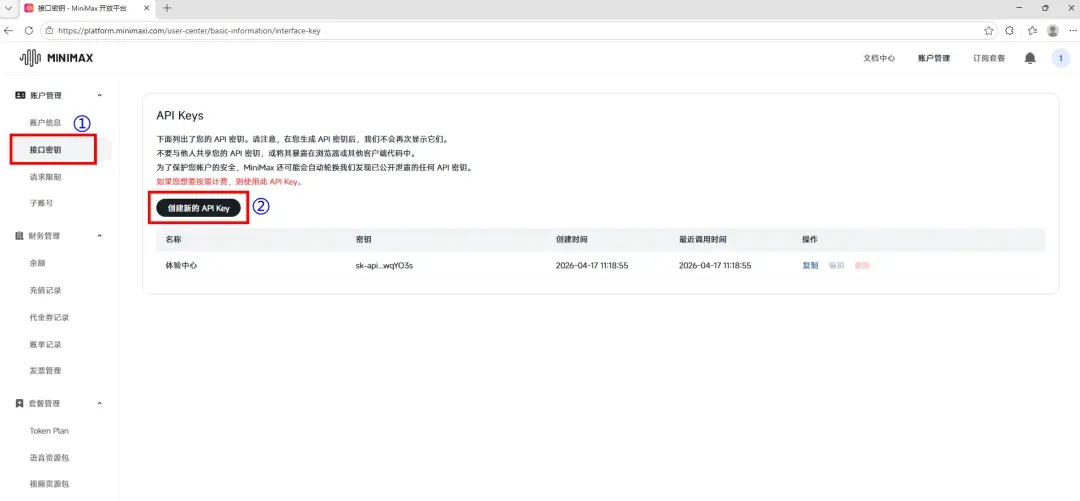
Task: View site info lock icon
Action: point(49,31)
